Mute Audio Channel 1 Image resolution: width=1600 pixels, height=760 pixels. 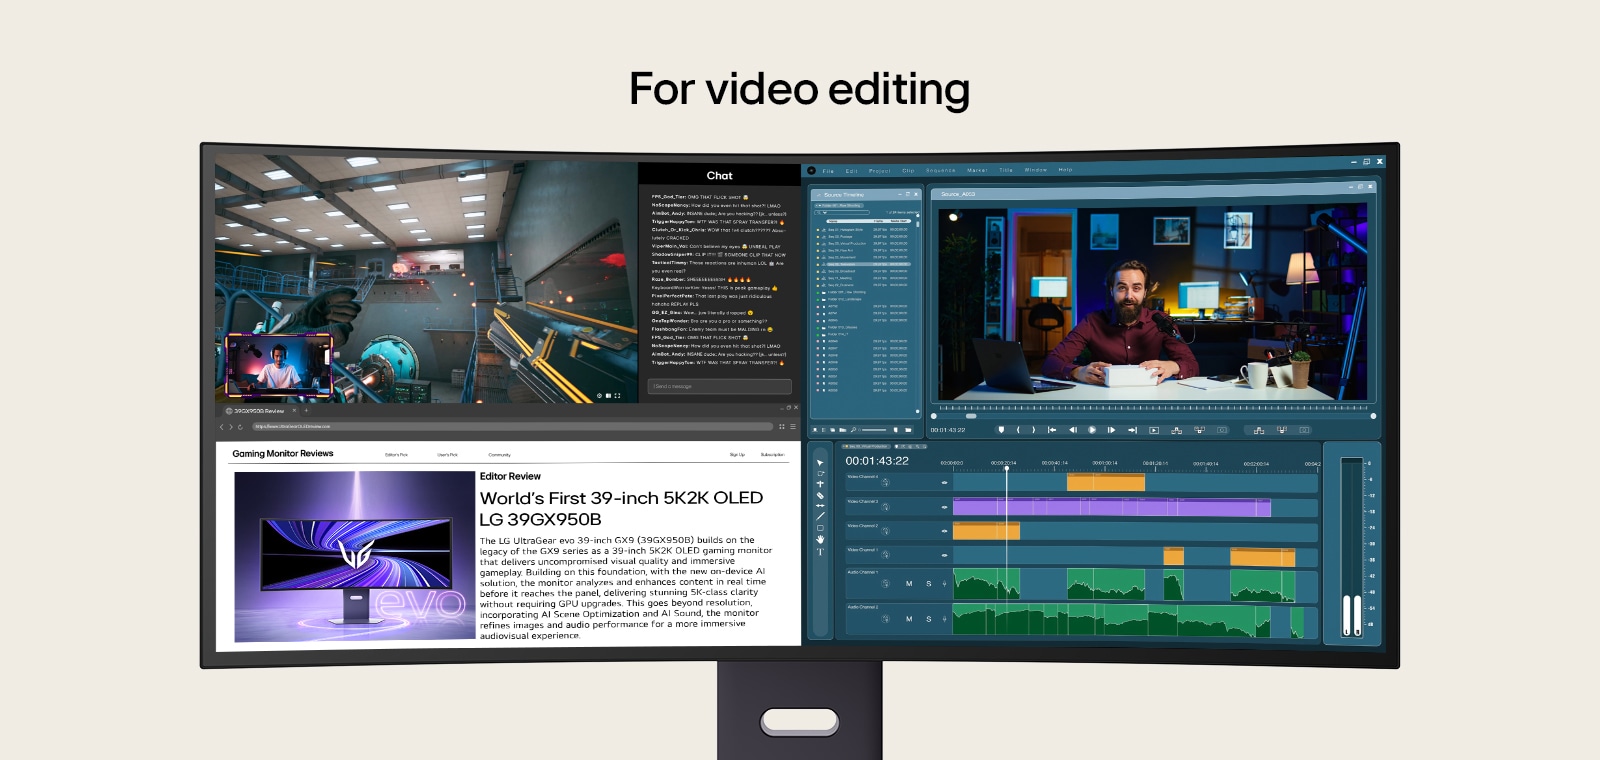[x=909, y=584]
